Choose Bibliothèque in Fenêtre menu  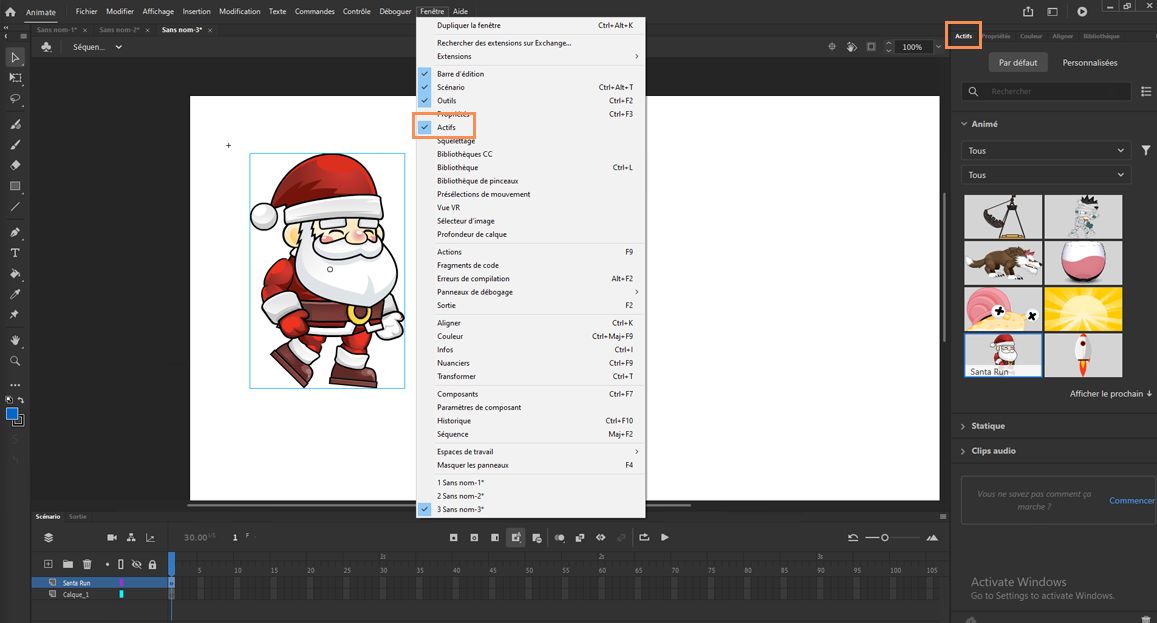coord(531,168)
